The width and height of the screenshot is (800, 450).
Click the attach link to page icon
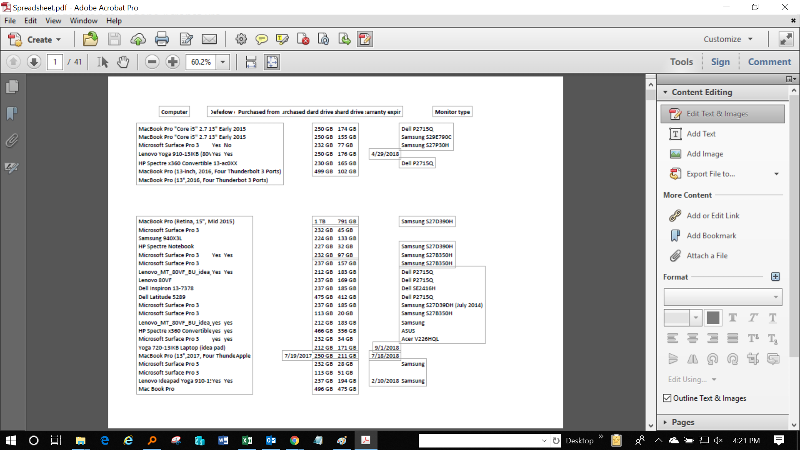click(323, 39)
